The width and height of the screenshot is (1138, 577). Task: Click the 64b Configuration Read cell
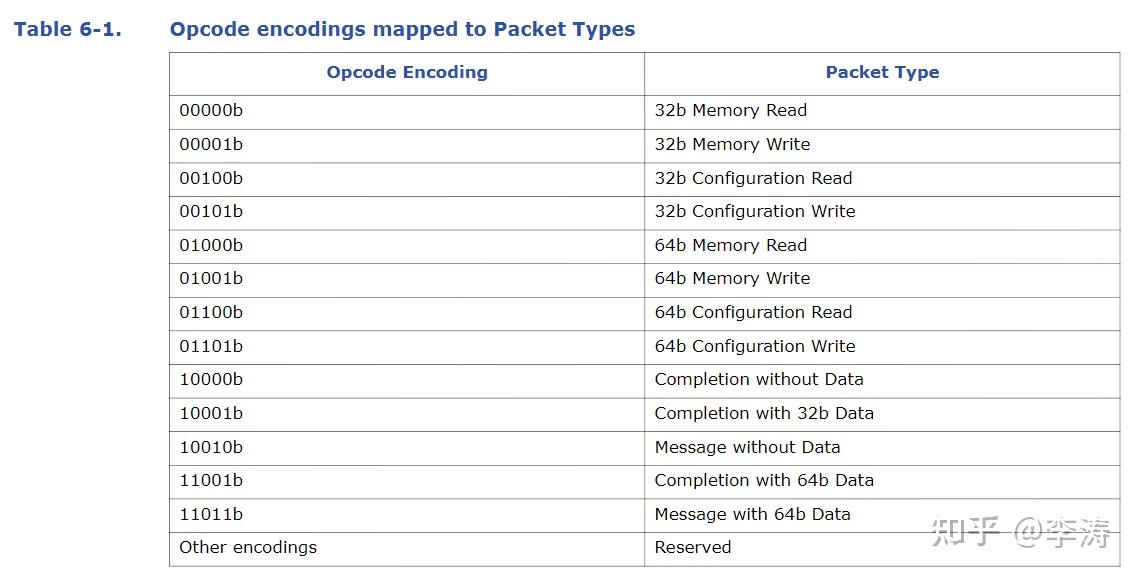pyautogui.click(x=753, y=312)
